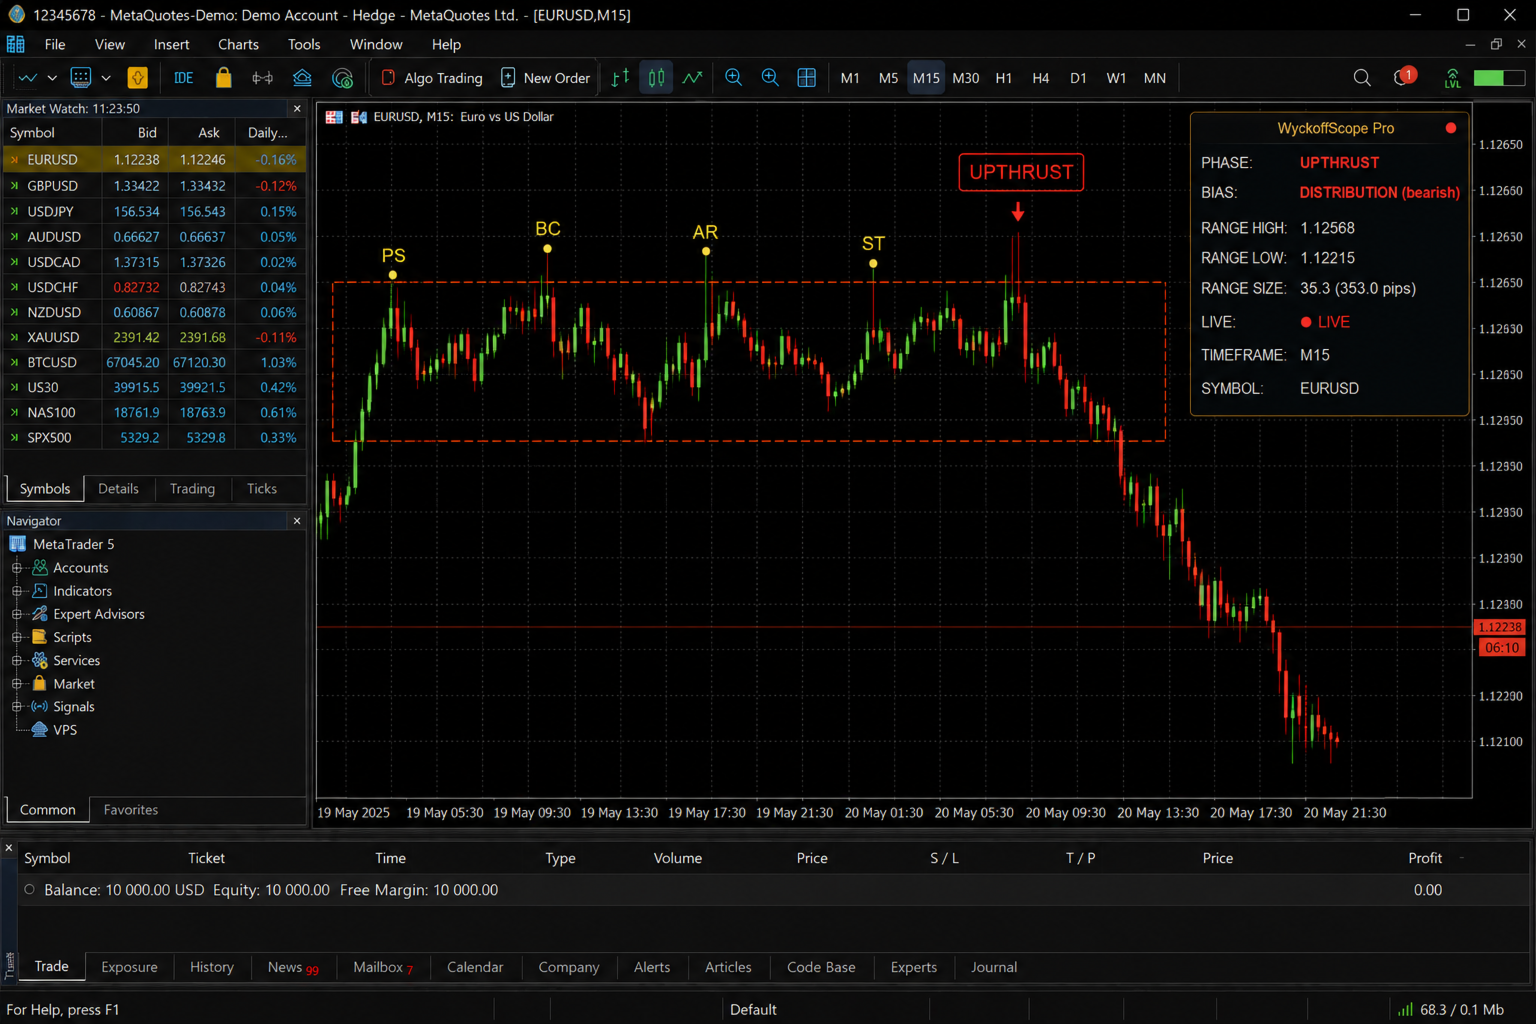The width and height of the screenshot is (1536, 1024).
Task: Select the M30 timeframe
Action: pyautogui.click(x=966, y=78)
